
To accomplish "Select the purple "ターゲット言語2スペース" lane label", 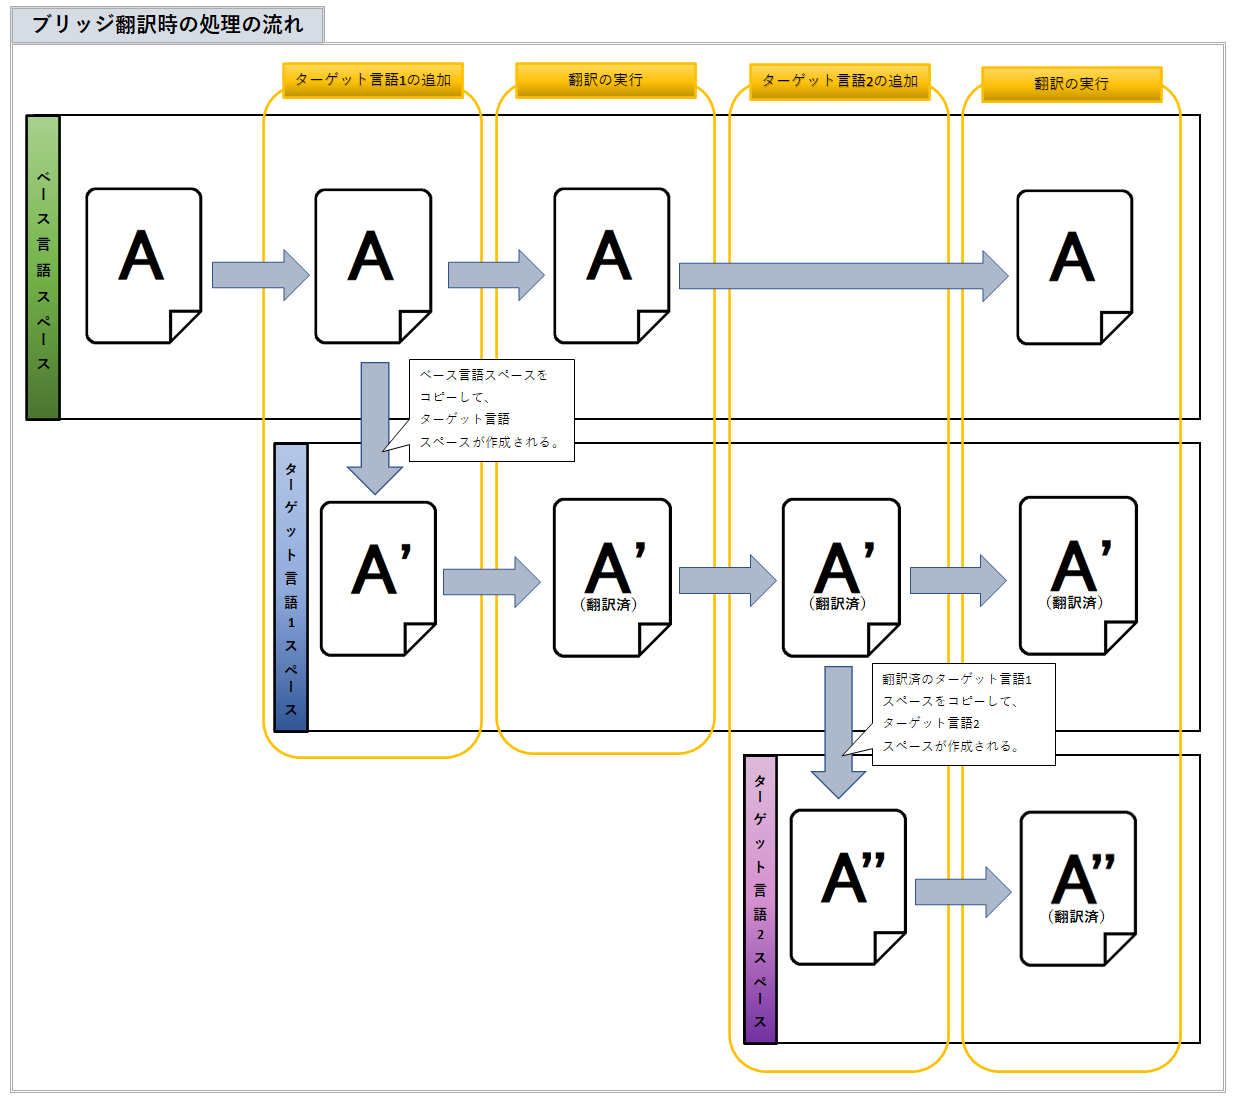I will tap(760, 900).
